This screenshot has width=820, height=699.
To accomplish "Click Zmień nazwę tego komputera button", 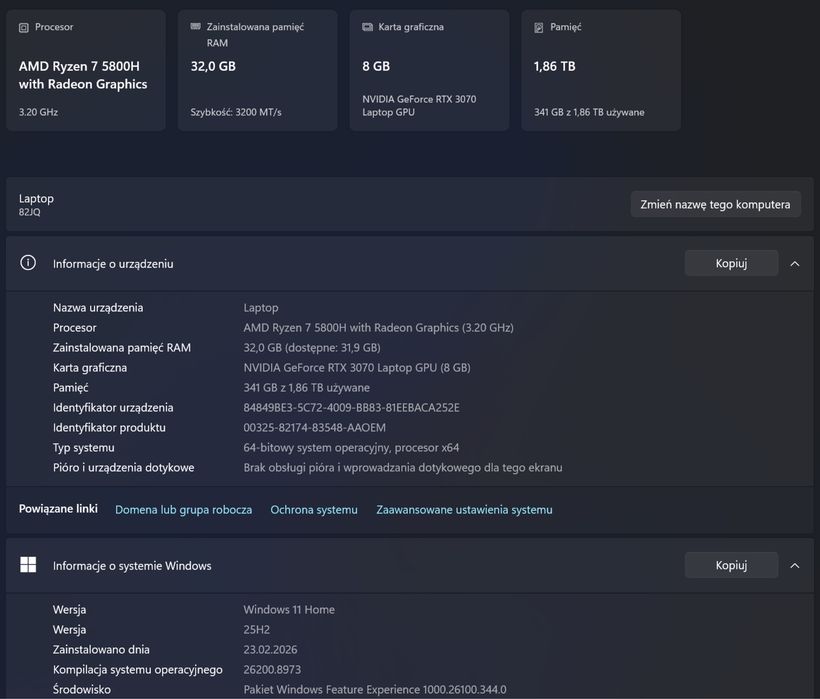I will pos(715,204).
